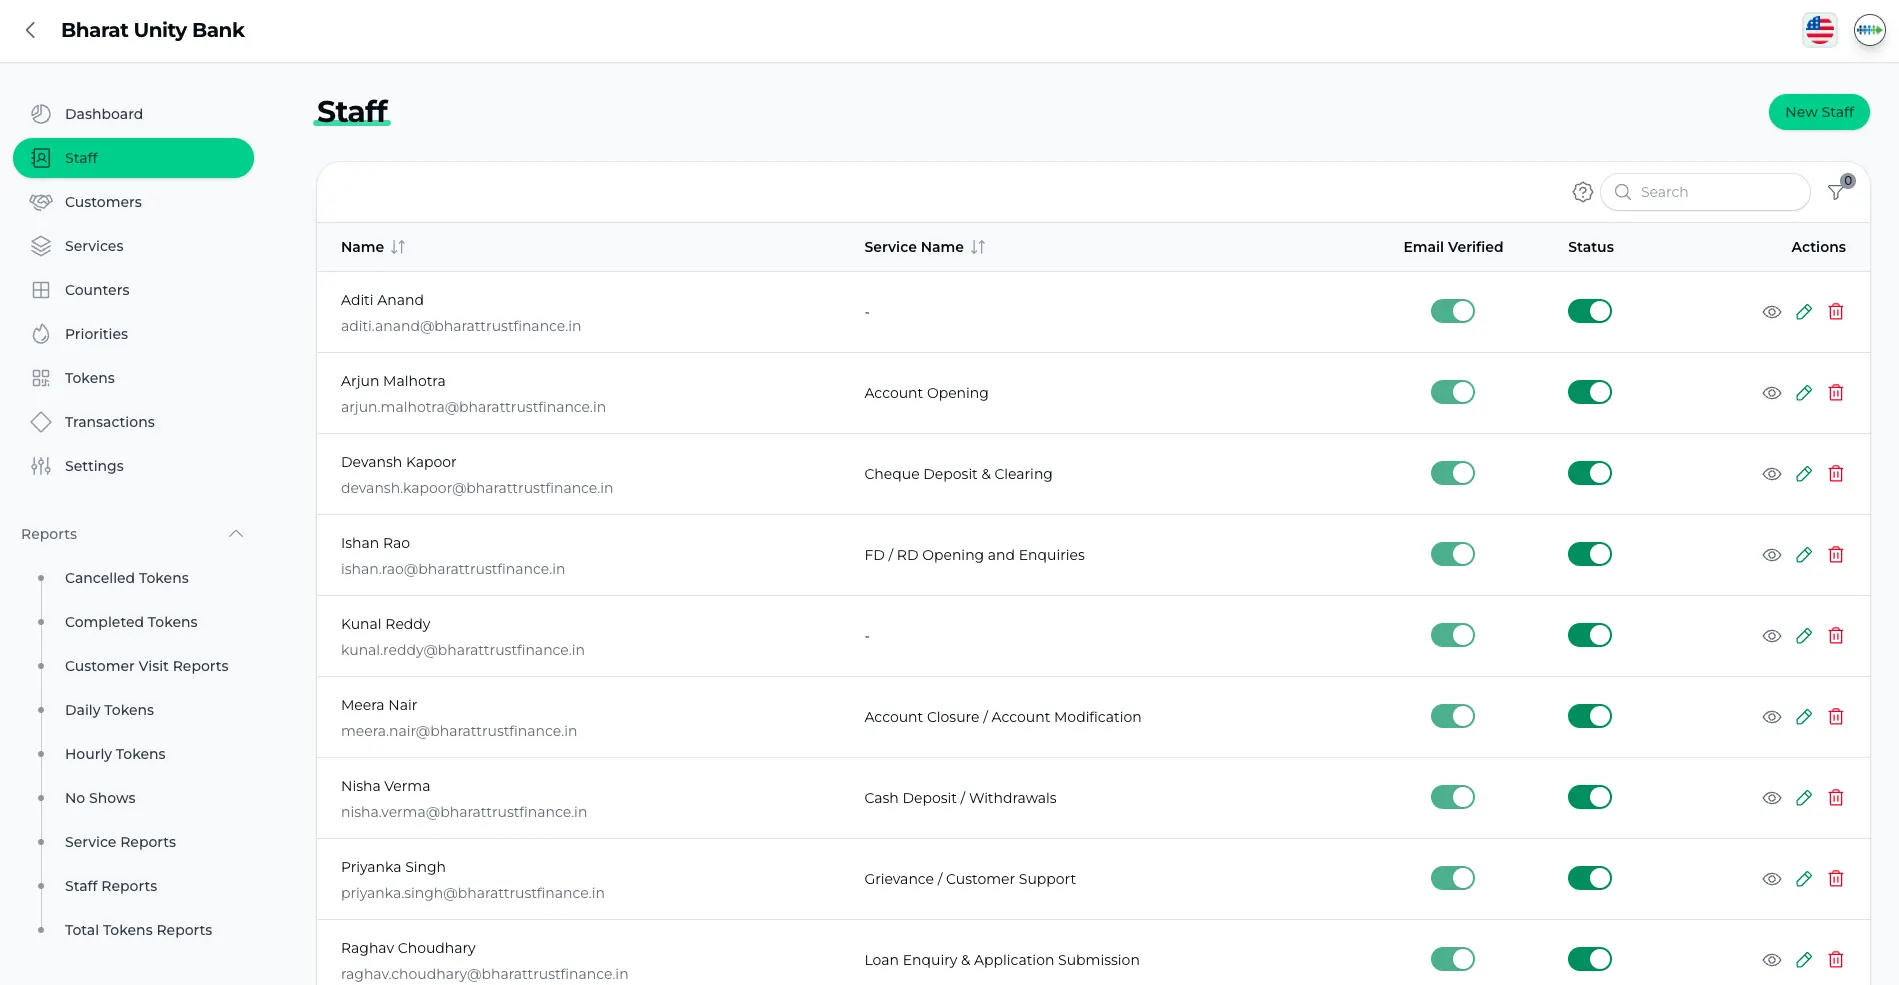Delete Arjun Malhotra using the trash icon

(x=1836, y=393)
